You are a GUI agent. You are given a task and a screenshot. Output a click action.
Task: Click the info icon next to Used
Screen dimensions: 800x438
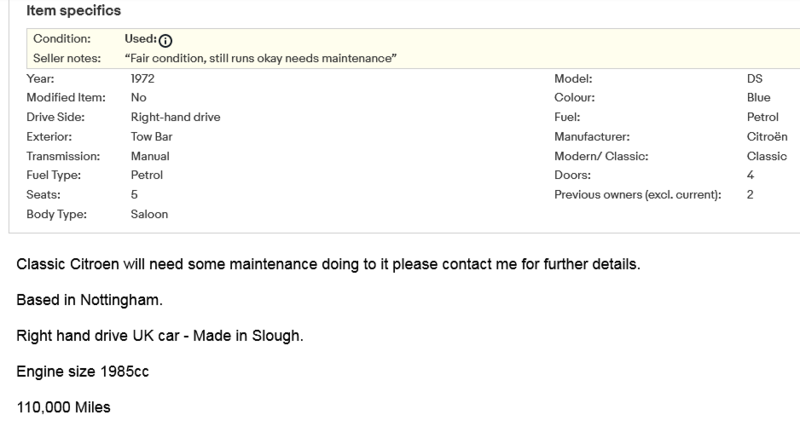pyautogui.click(x=166, y=40)
